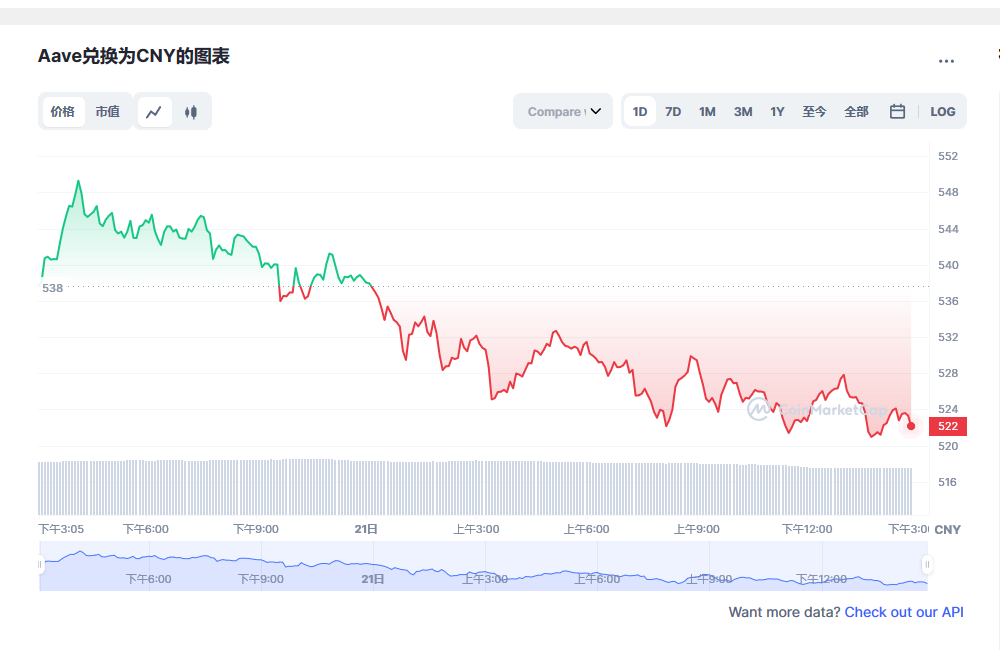This screenshot has width=1000, height=650.
Task: Show the 1Y time range
Action: [x=777, y=112]
